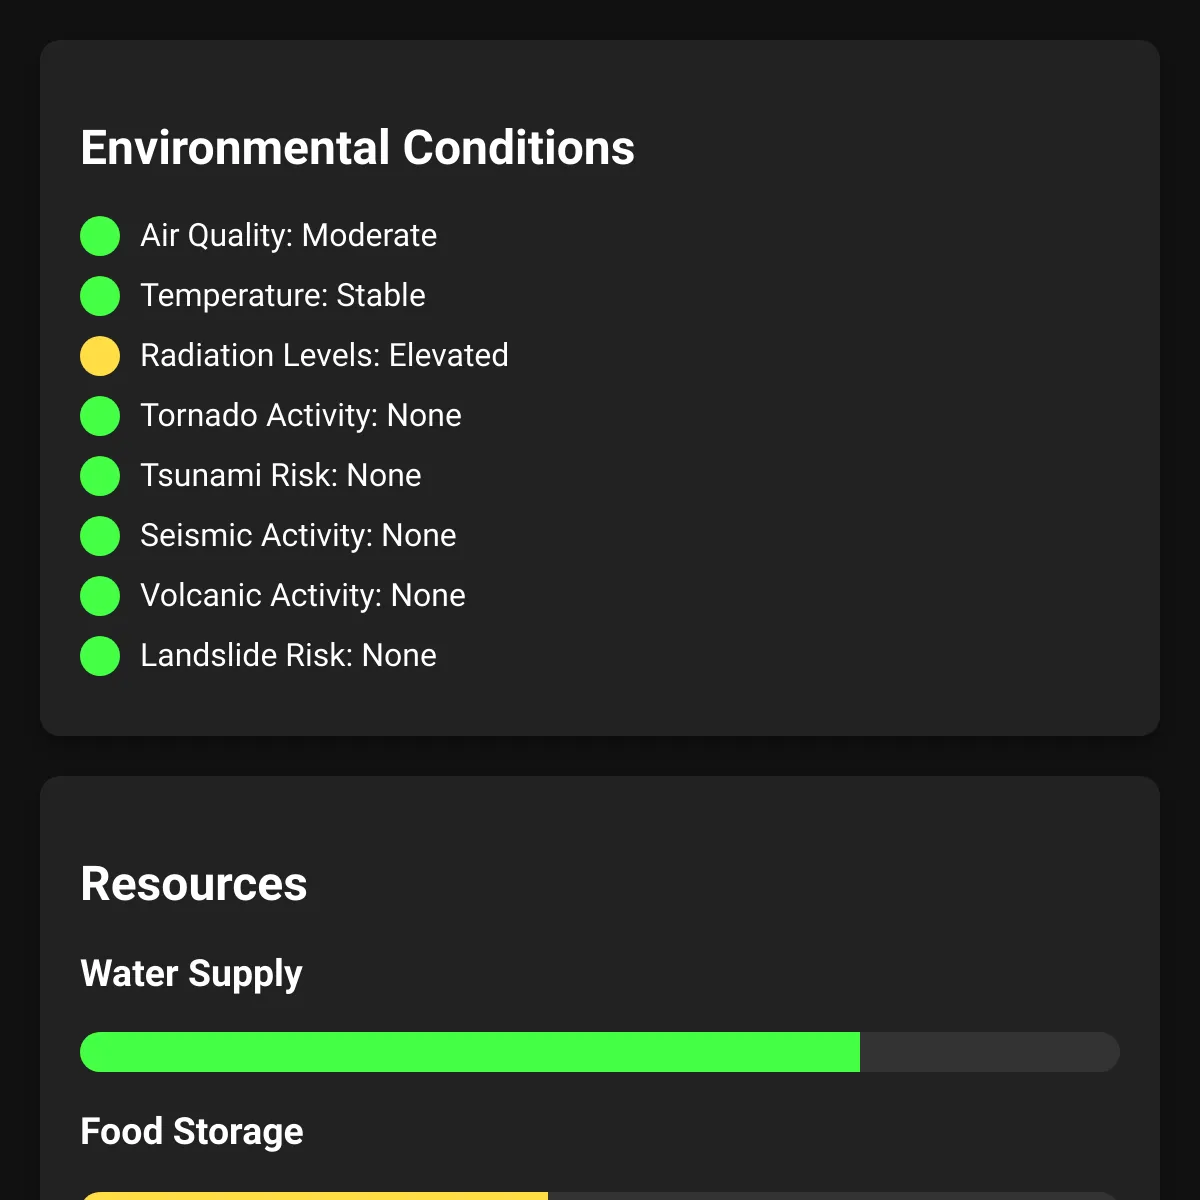
Task: Select the Seismic Activity: None text
Action: pyautogui.click(x=298, y=535)
